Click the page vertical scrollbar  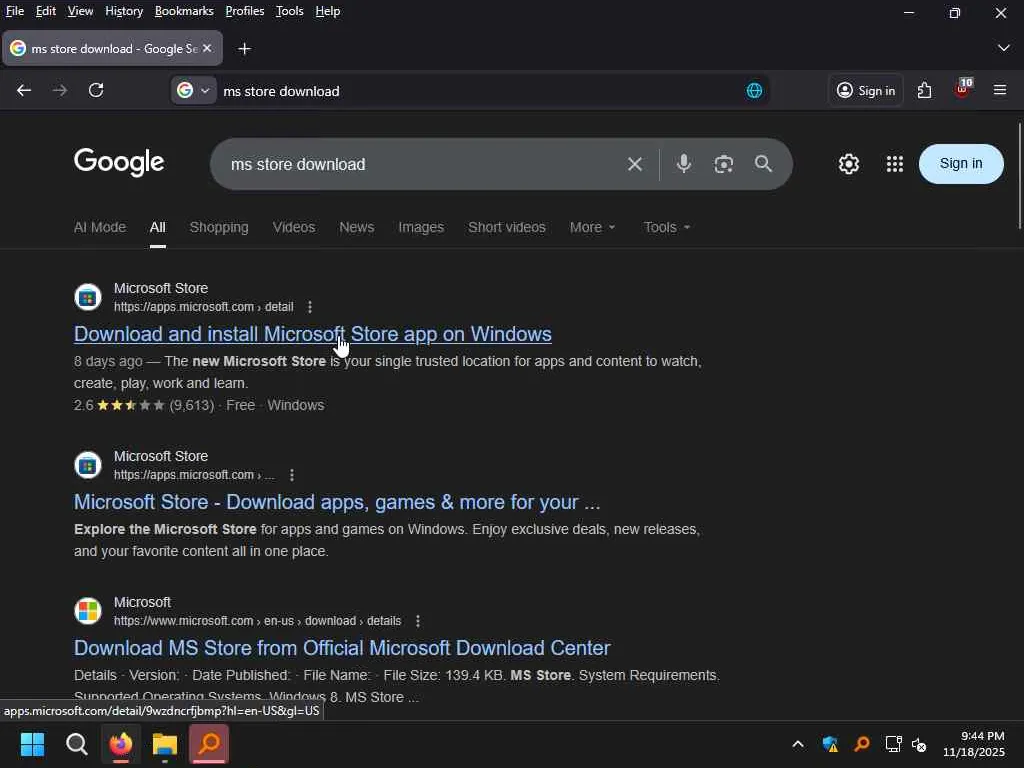[x=1019, y=176]
